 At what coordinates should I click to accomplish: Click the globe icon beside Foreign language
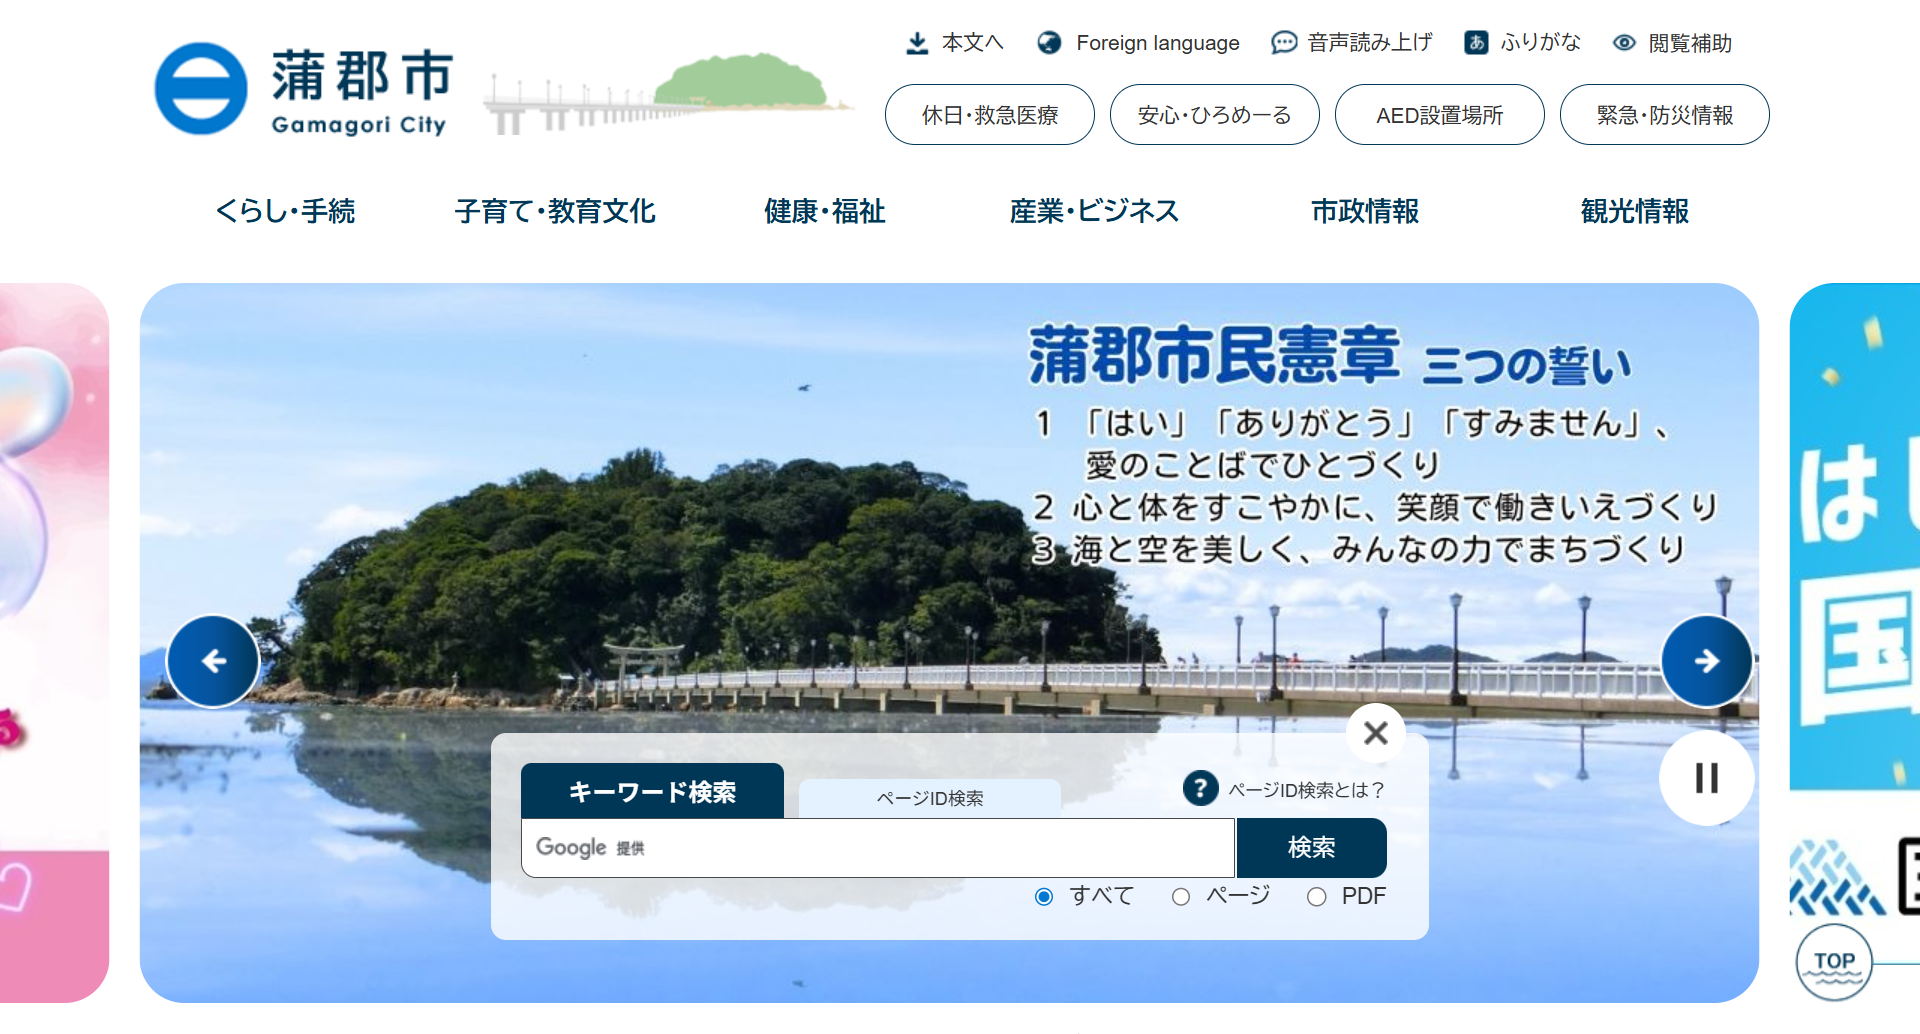click(1049, 43)
